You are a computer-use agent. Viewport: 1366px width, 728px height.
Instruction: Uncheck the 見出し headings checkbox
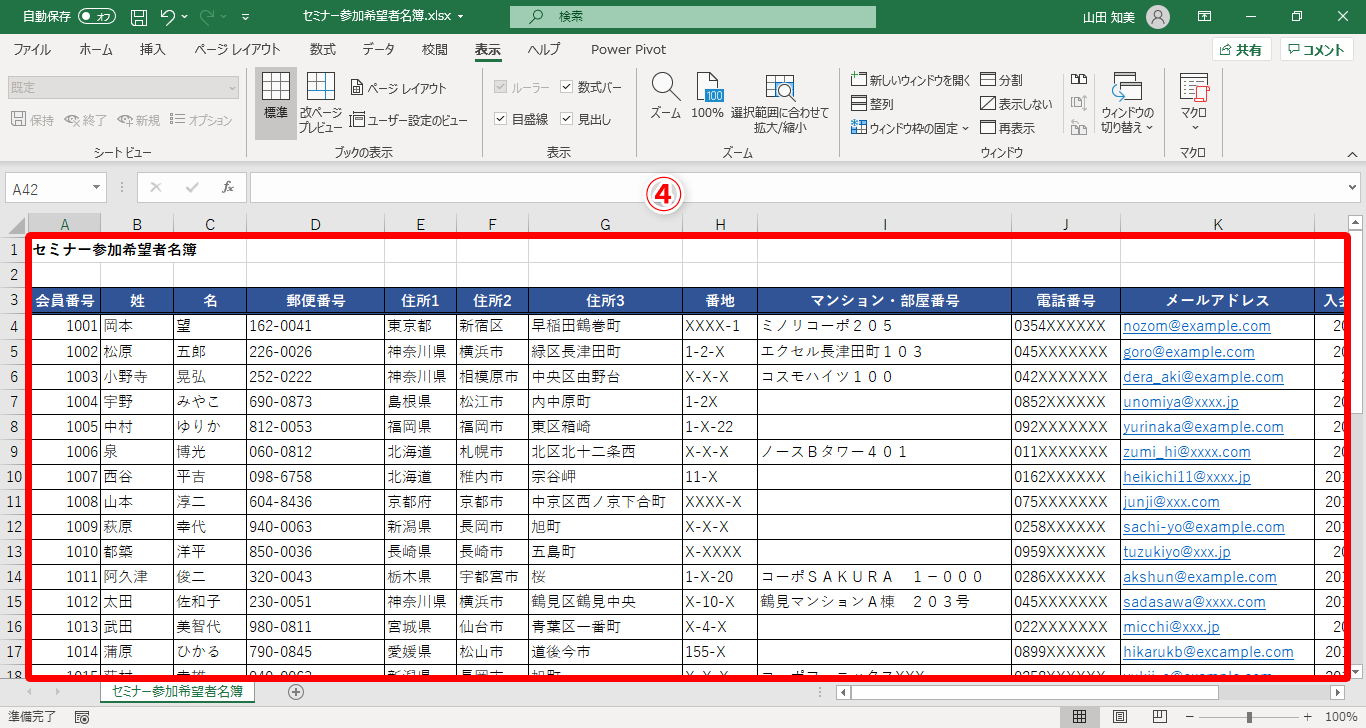point(567,119)
